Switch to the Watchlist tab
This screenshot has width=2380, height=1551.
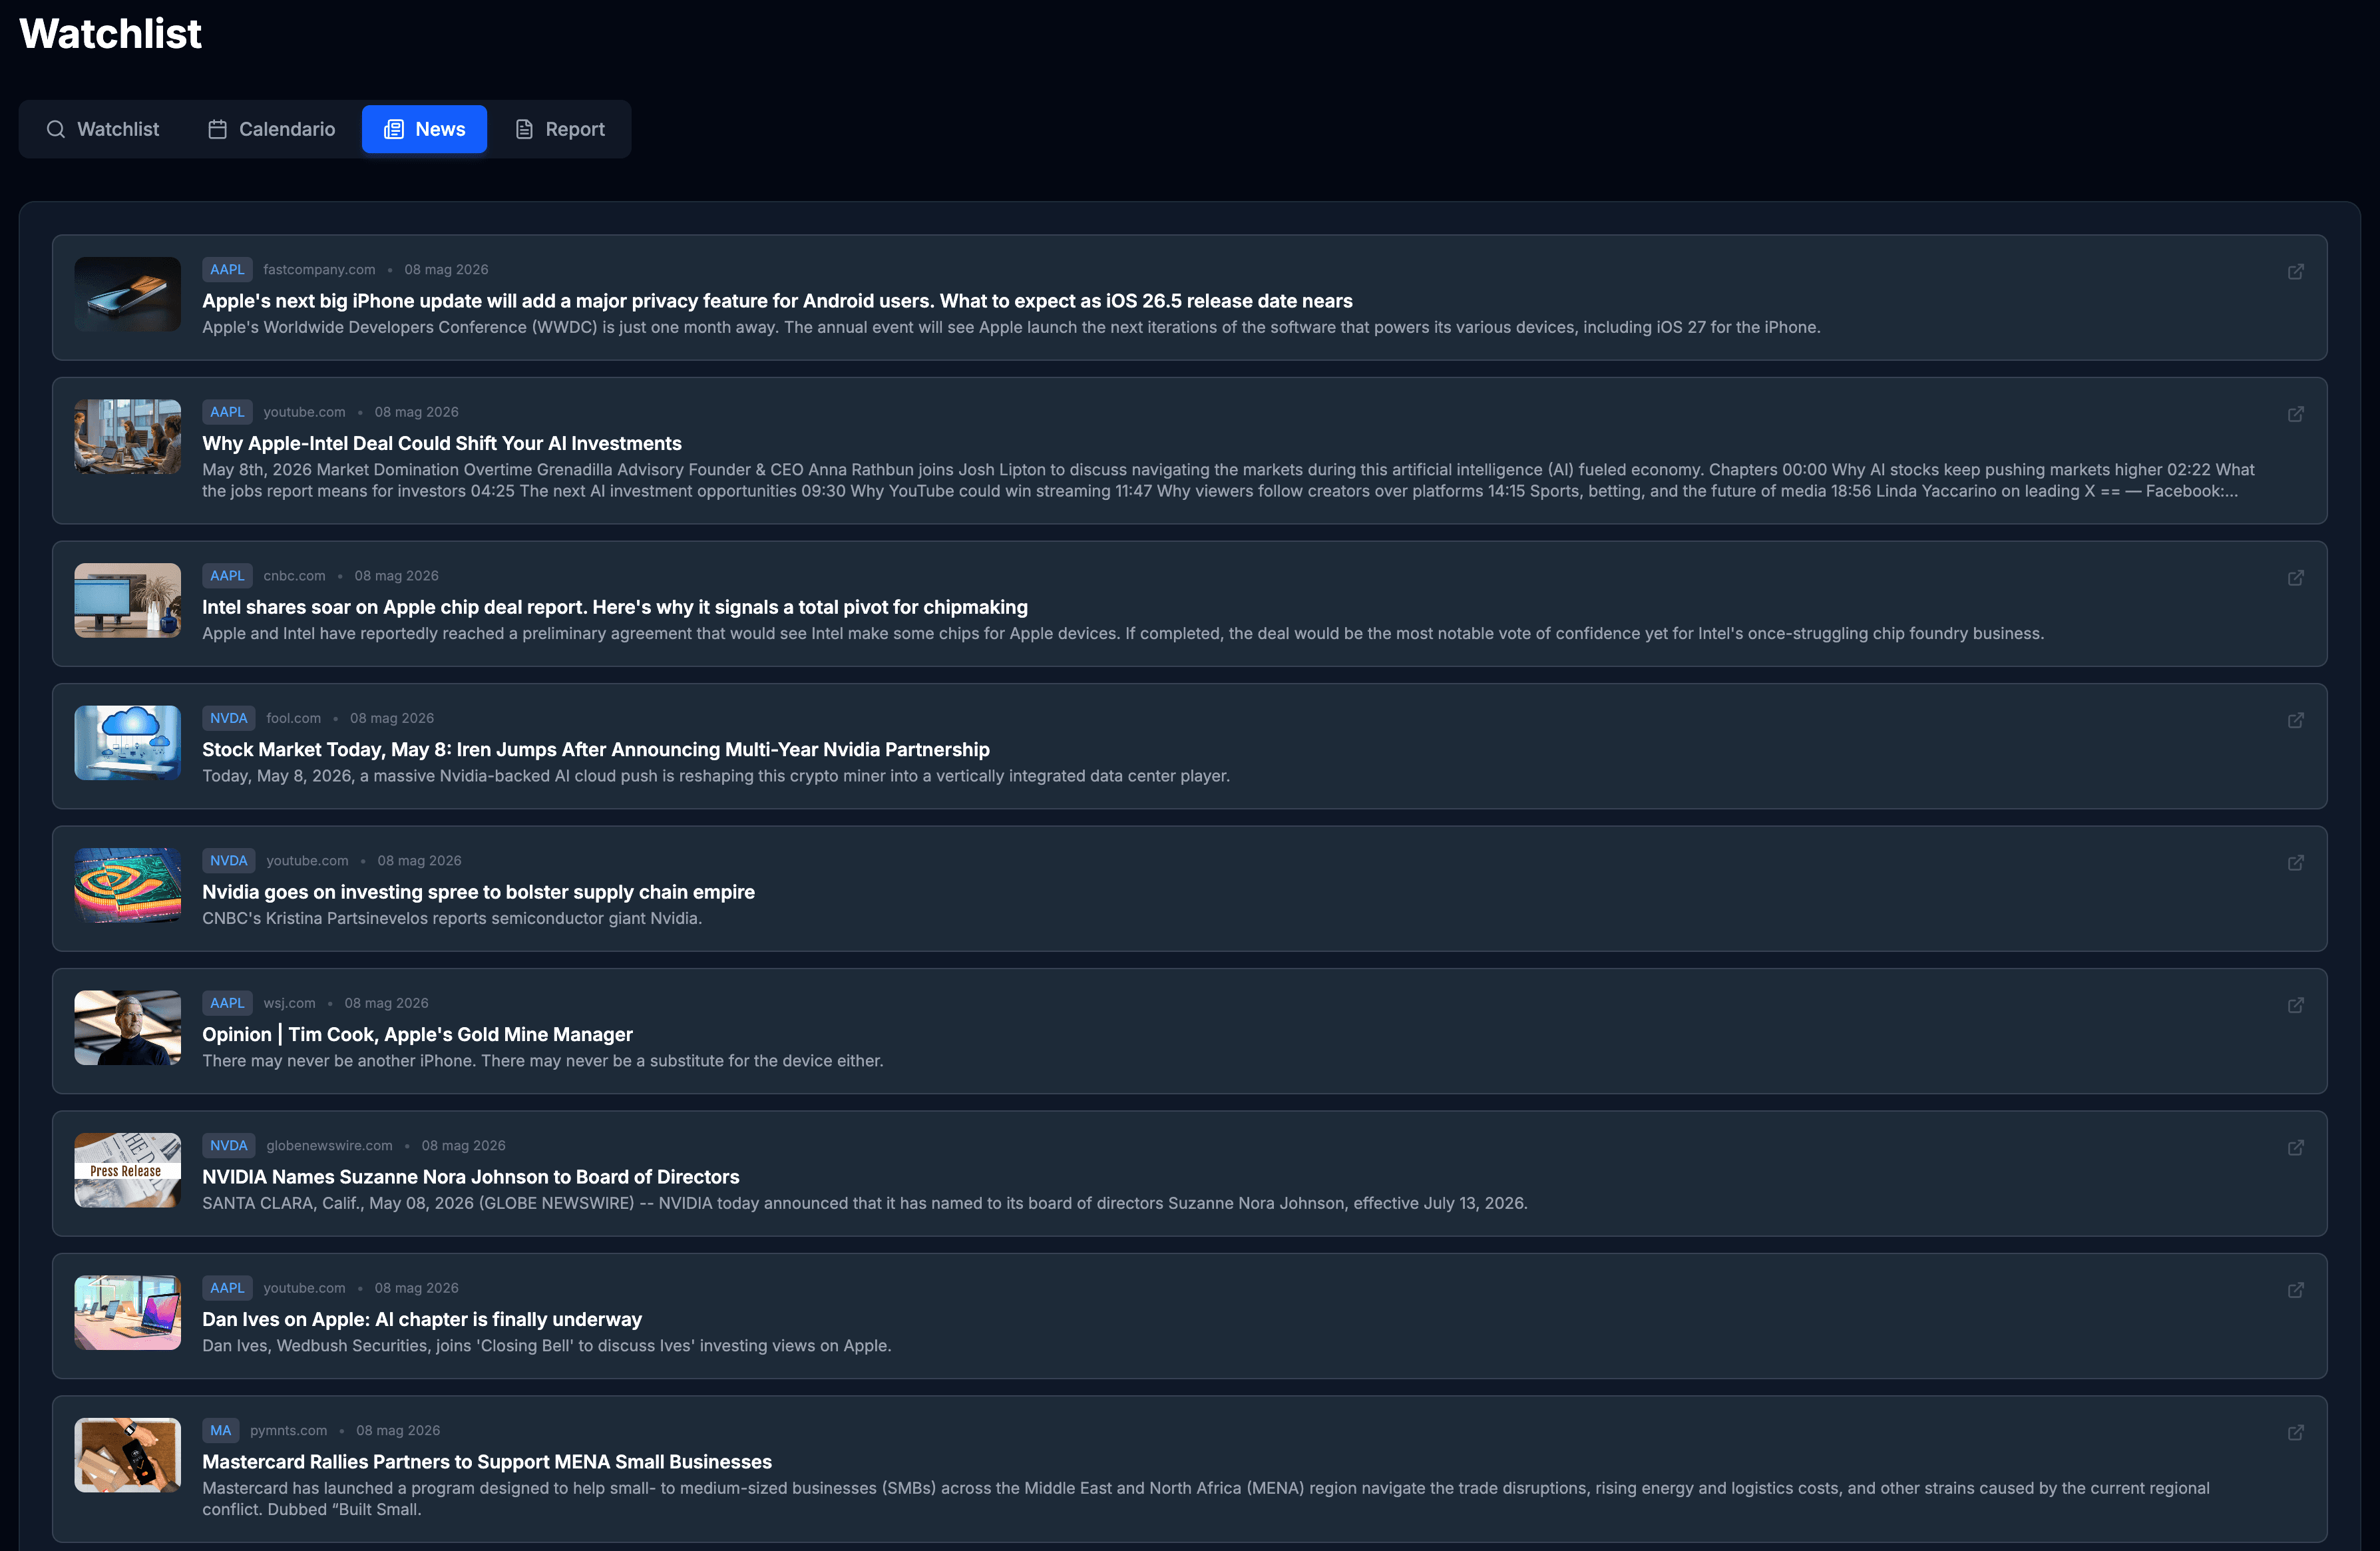103,129
